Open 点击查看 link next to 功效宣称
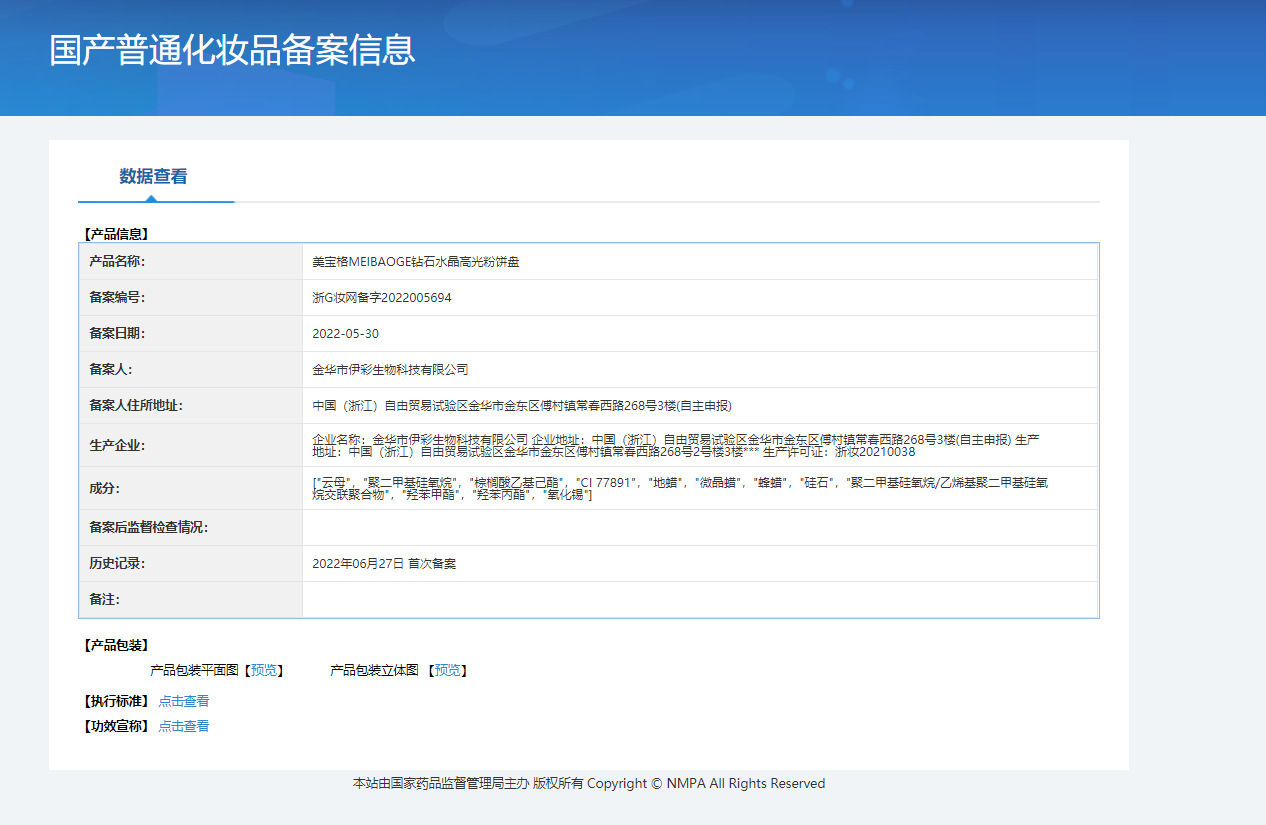1266x825 pixels. (x=184, y=726)
